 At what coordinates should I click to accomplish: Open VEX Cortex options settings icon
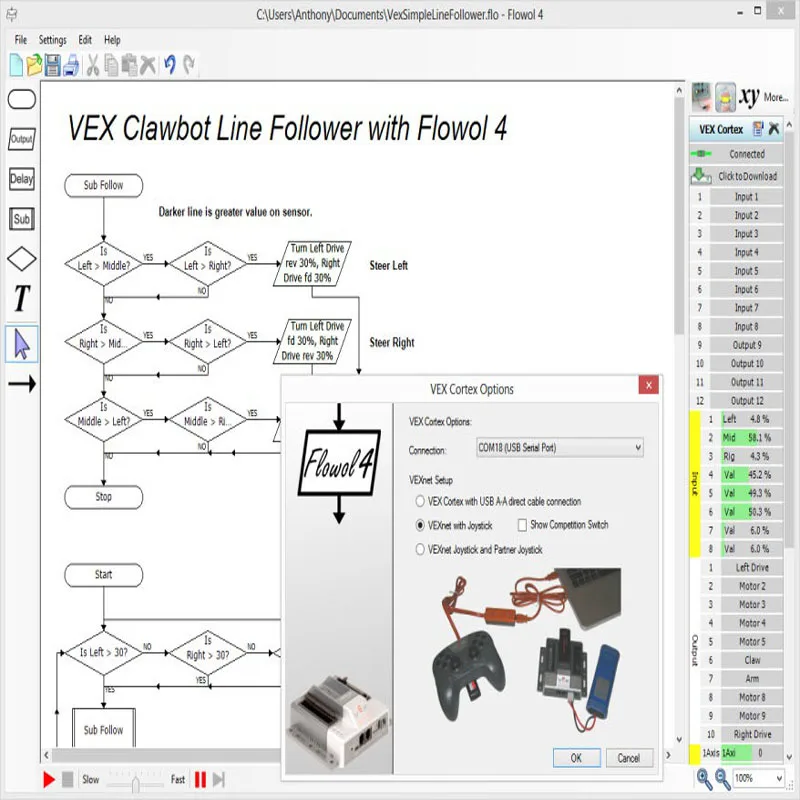tap(758, 129)
